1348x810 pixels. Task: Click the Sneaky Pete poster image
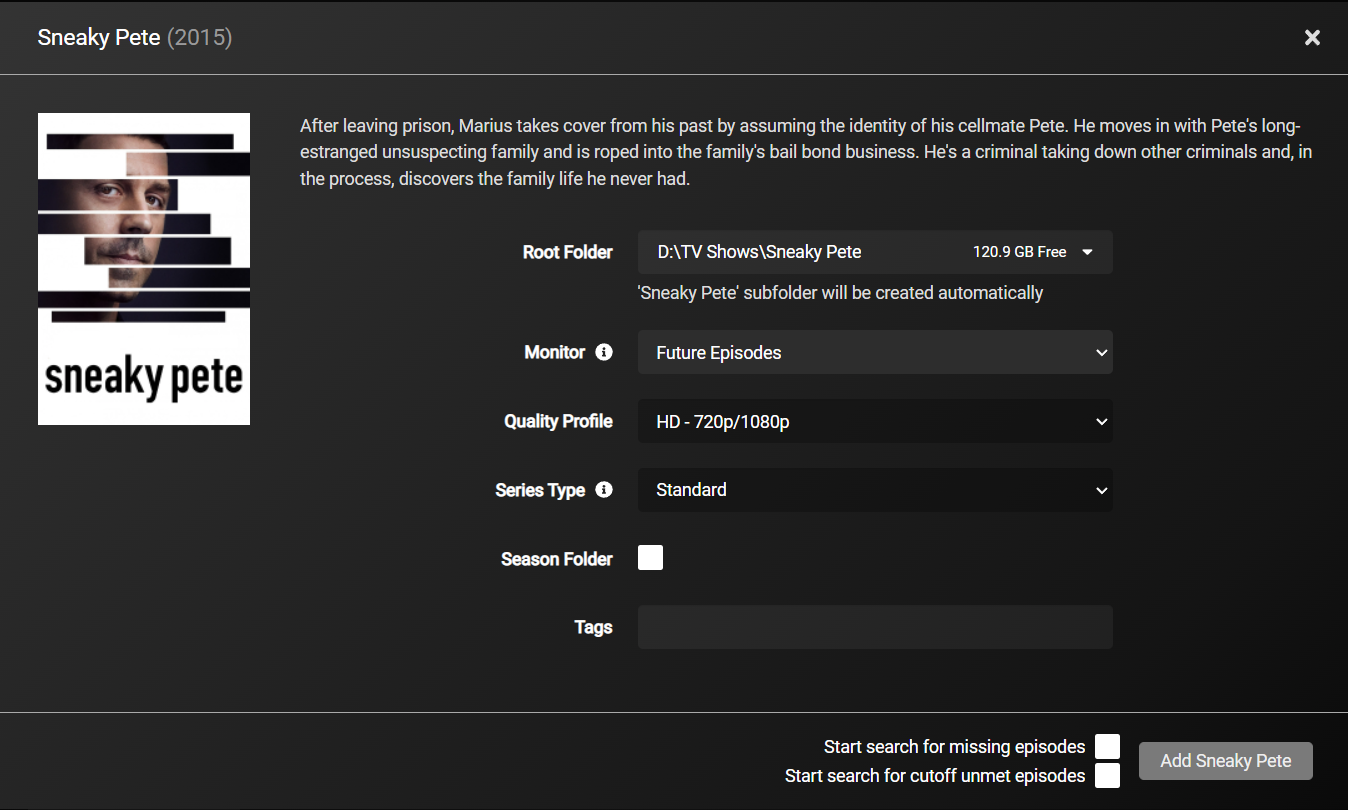coord(144,269)
